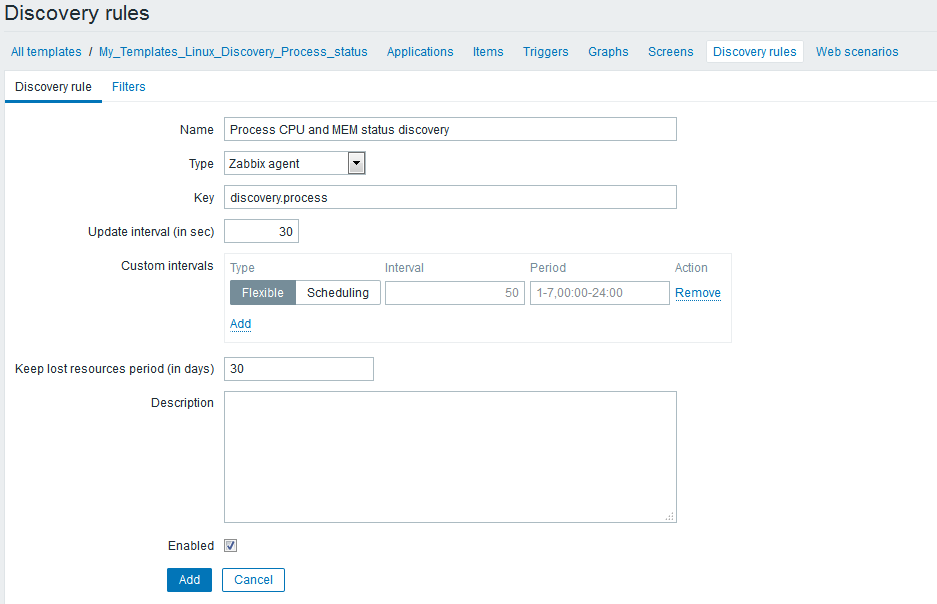Go to the Graphs tab

608,52
